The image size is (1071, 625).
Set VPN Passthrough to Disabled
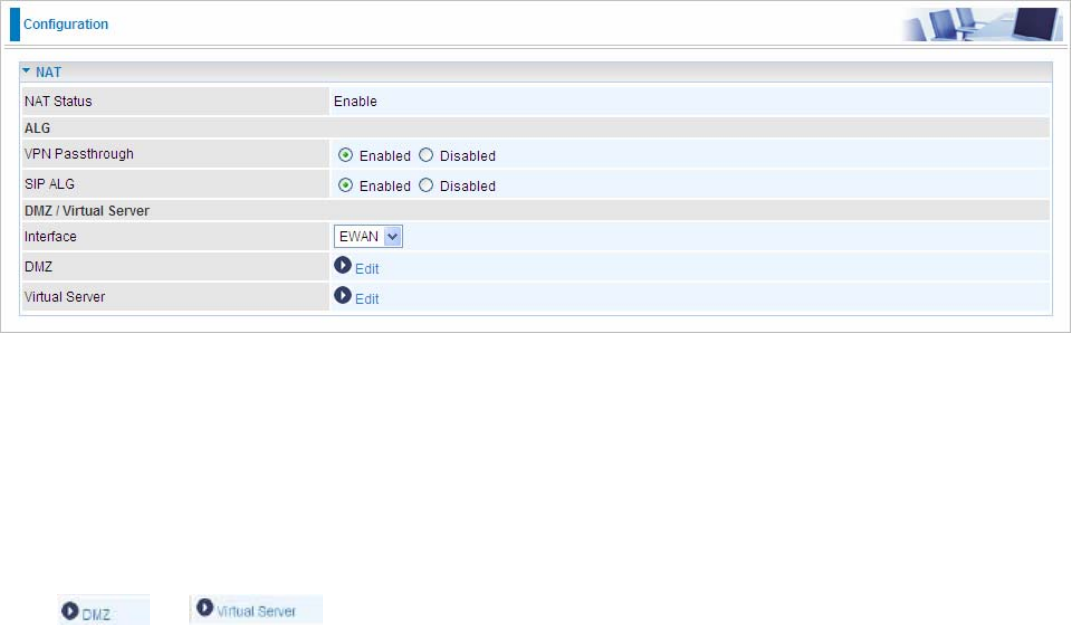point(426,155)
